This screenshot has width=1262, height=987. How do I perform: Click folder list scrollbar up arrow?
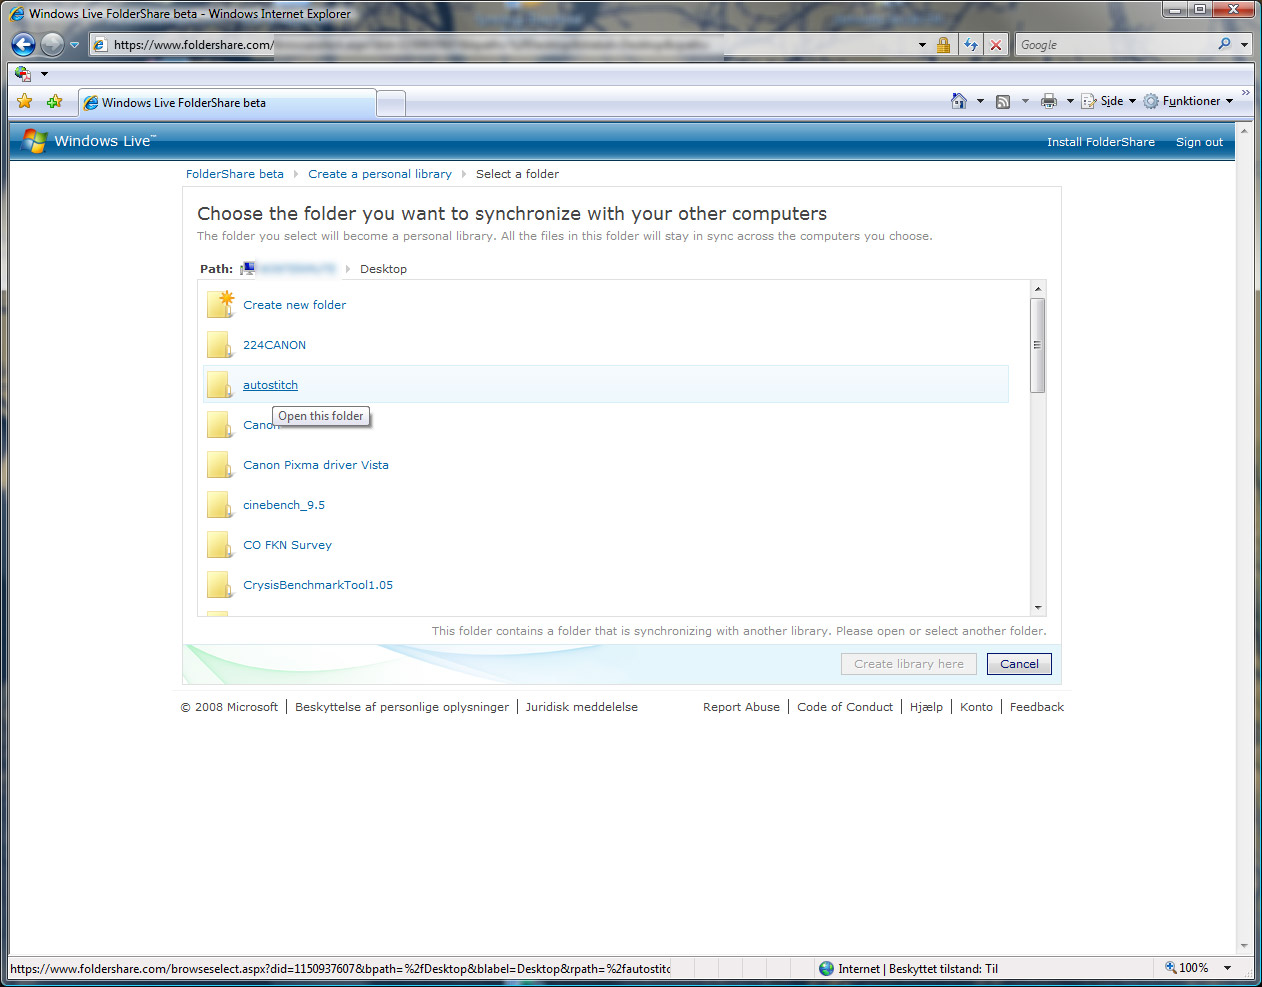click(1038, 289)
